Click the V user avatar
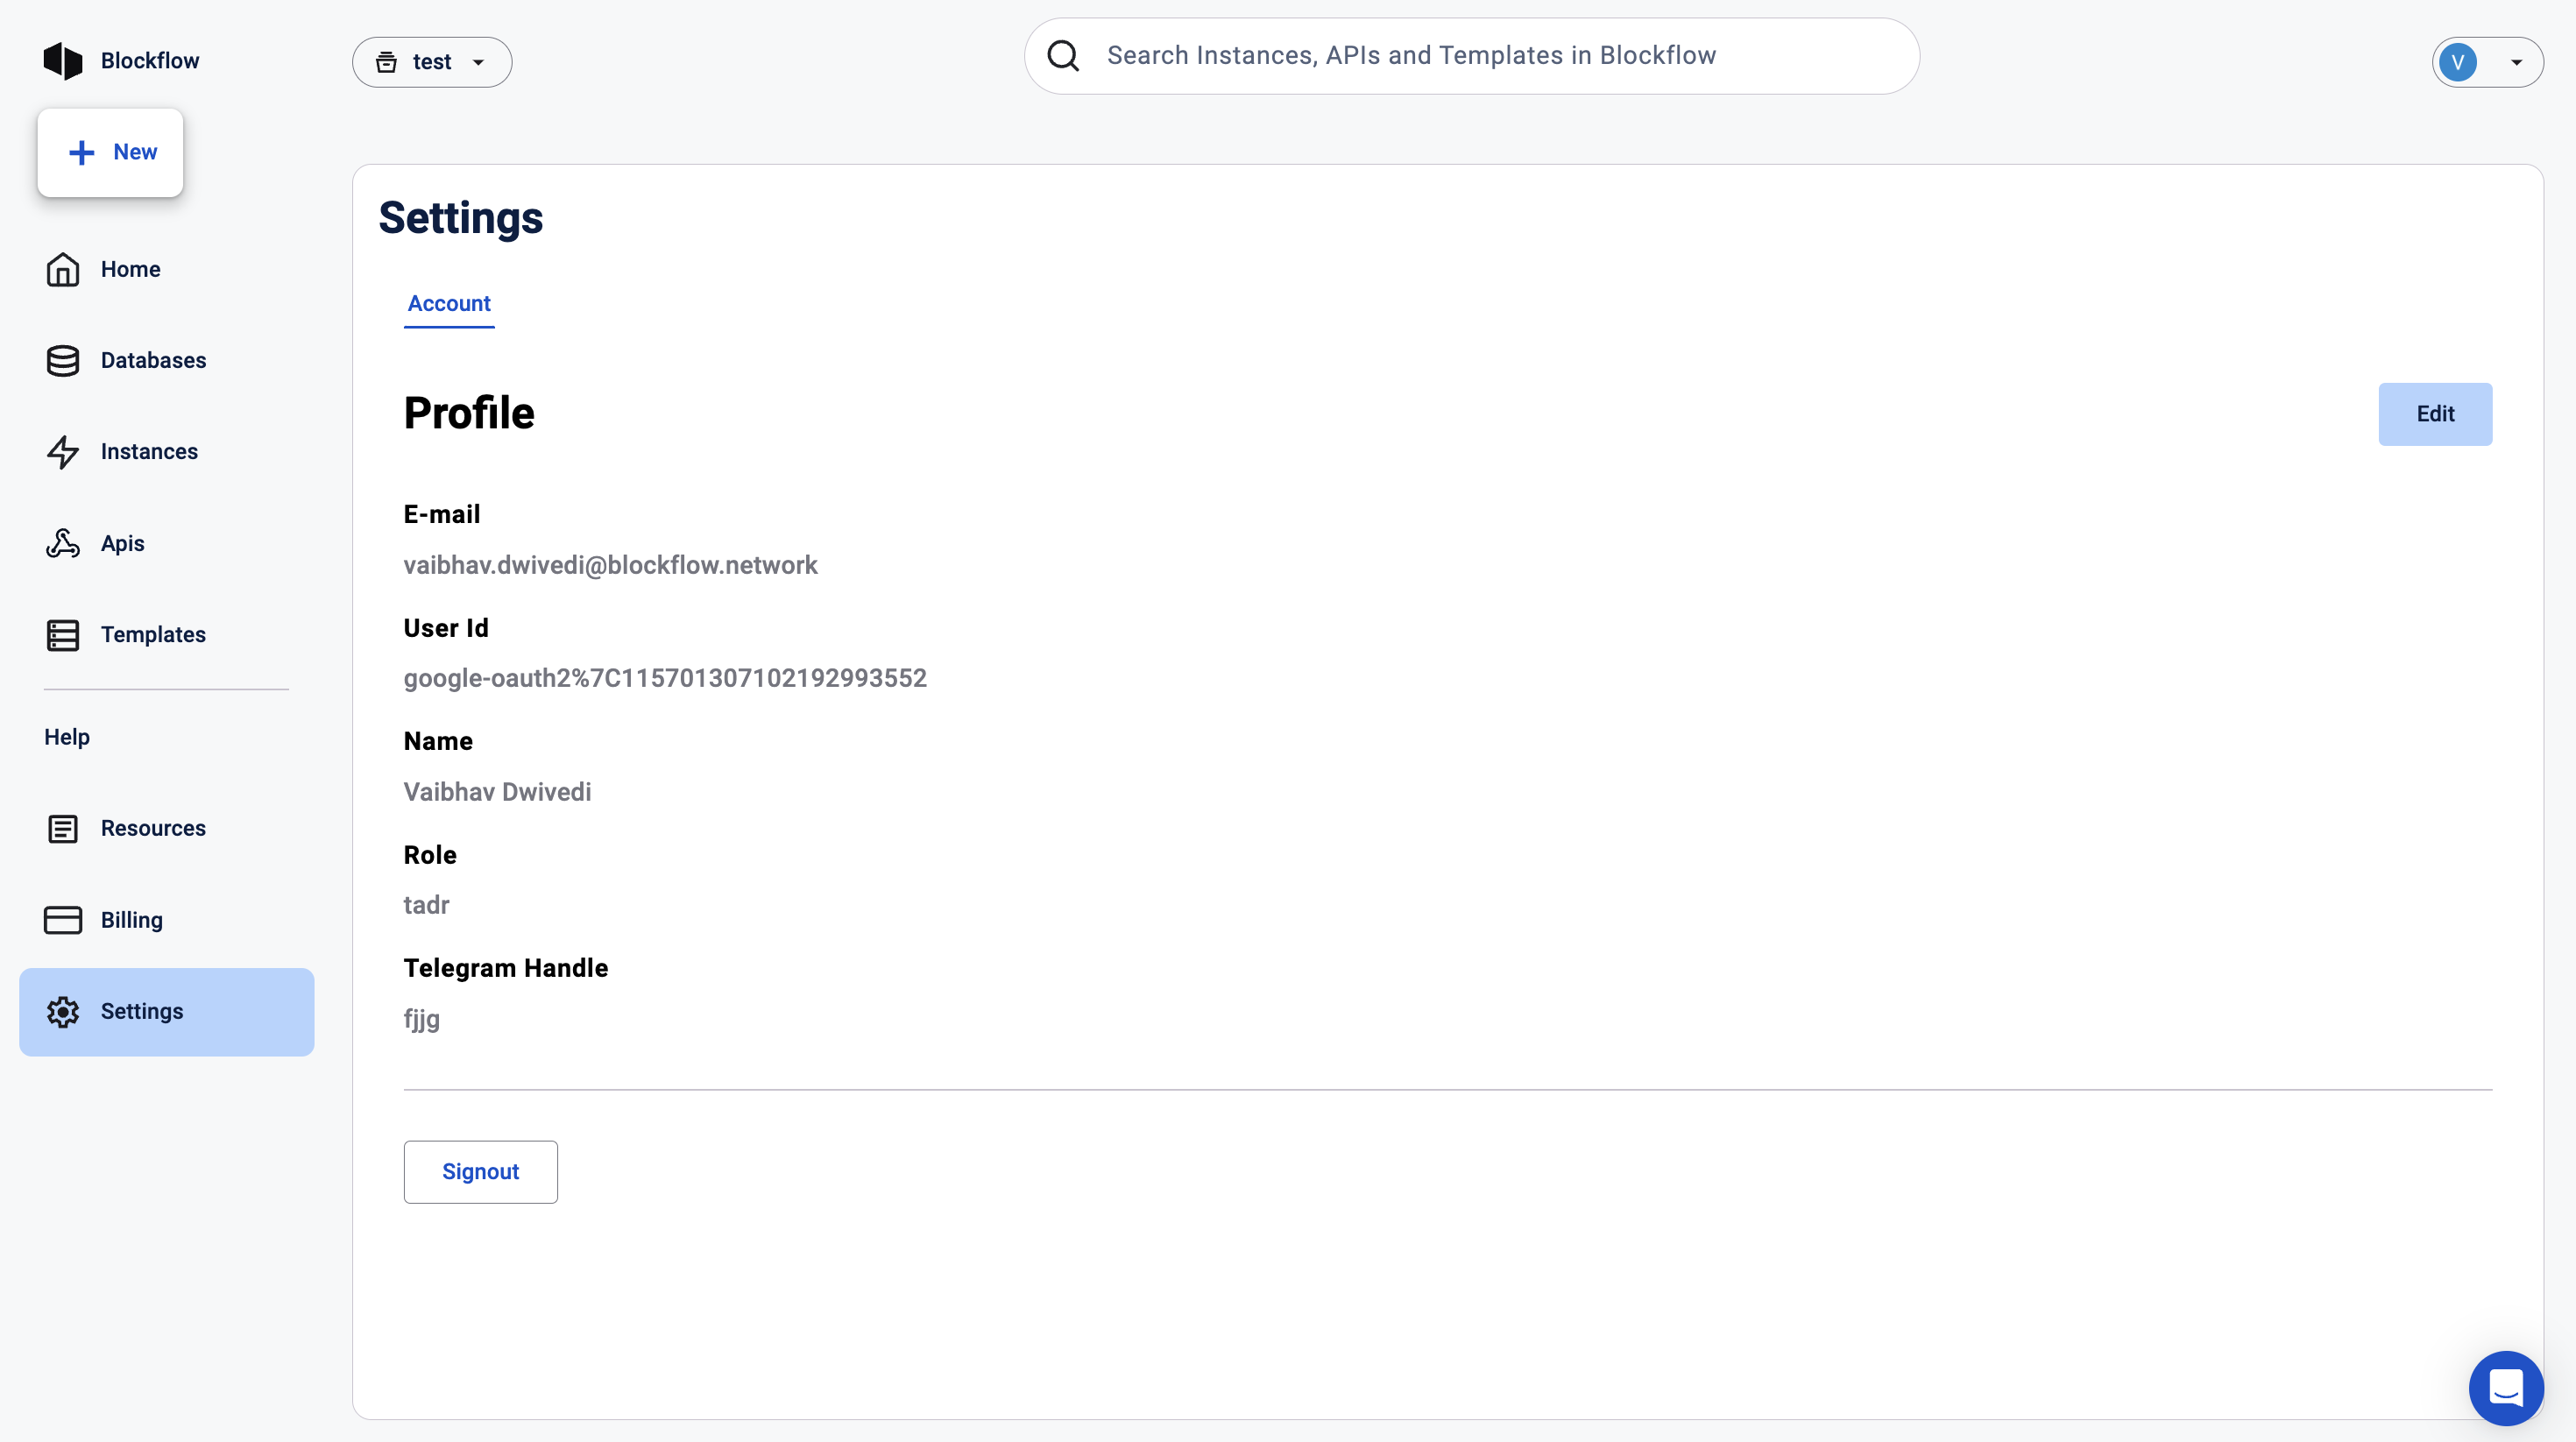Screen dimensions: 2576x1442 point(2457,62)
